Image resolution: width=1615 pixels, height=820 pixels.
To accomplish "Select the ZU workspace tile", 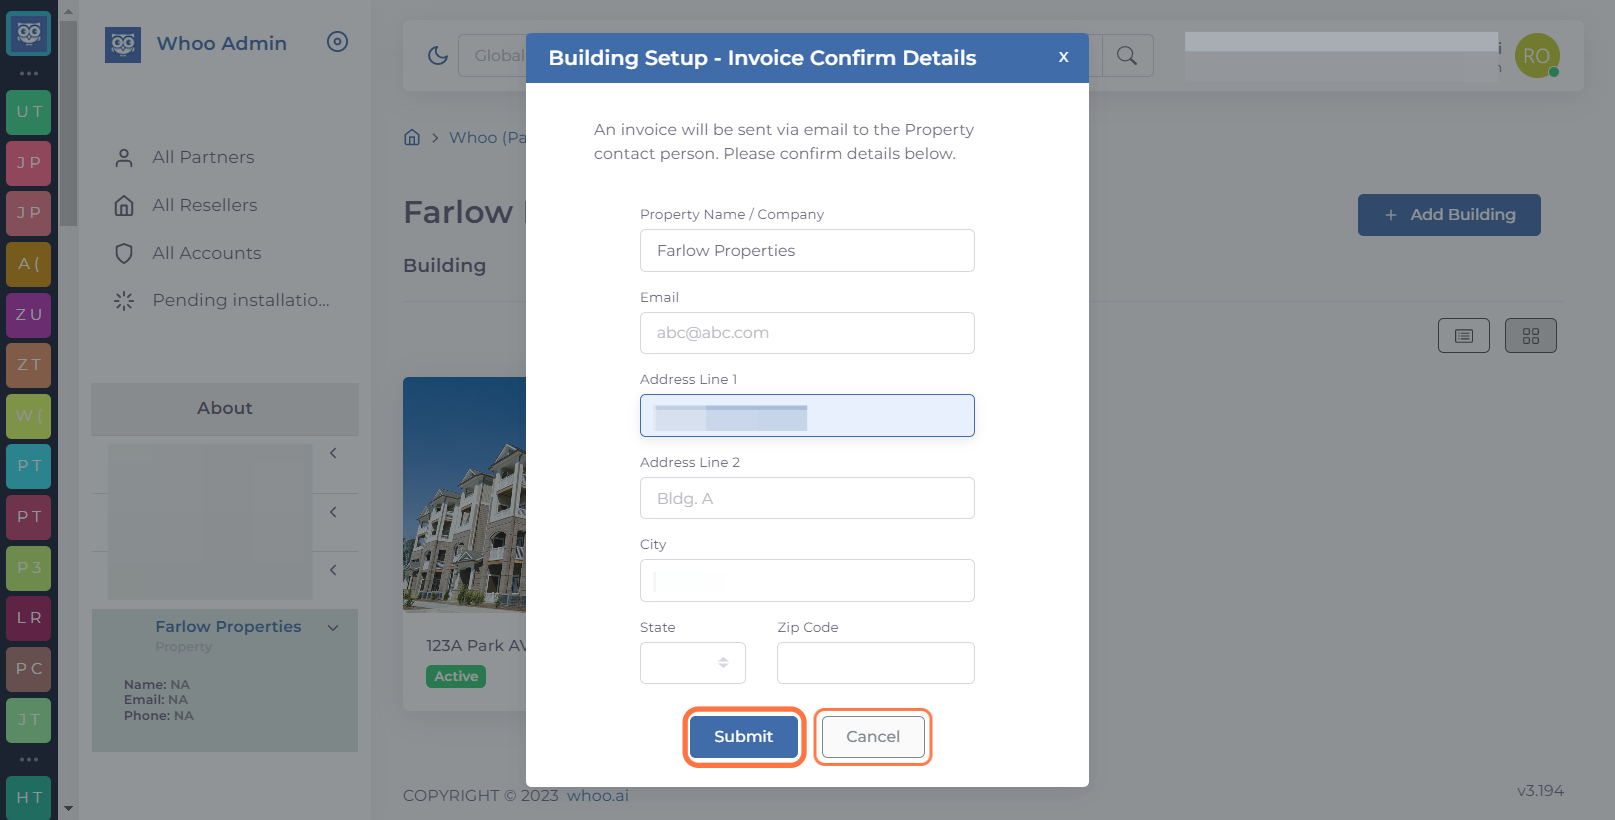I will point(29,314).
